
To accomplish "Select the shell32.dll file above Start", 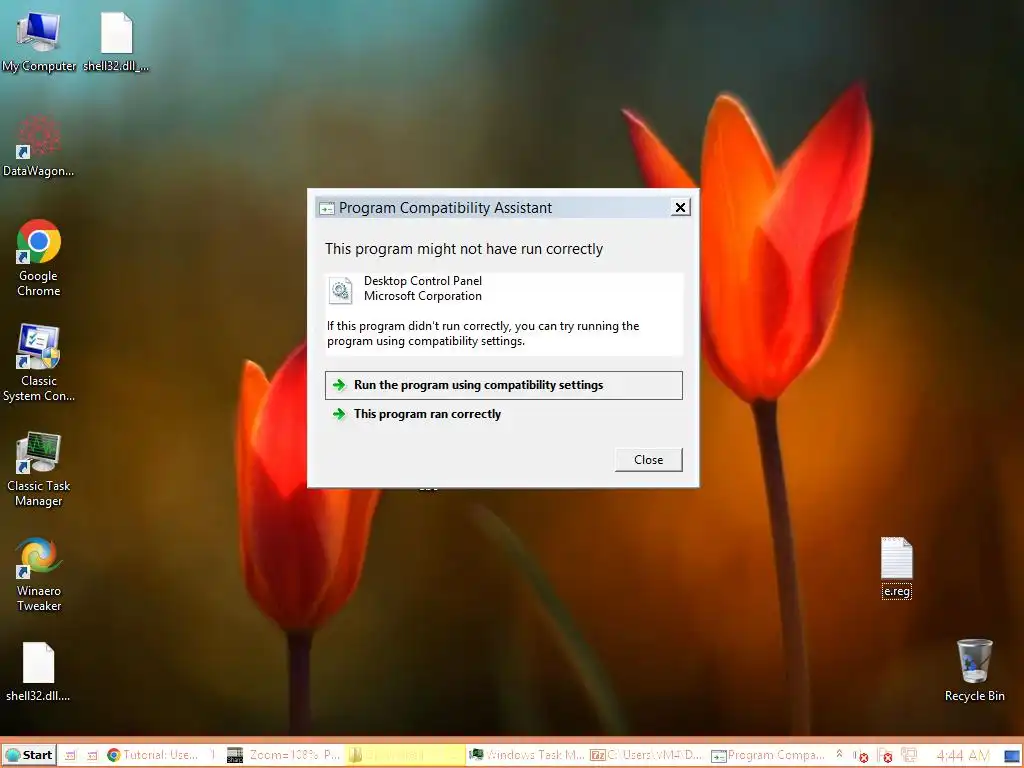I will click(39, 671).
